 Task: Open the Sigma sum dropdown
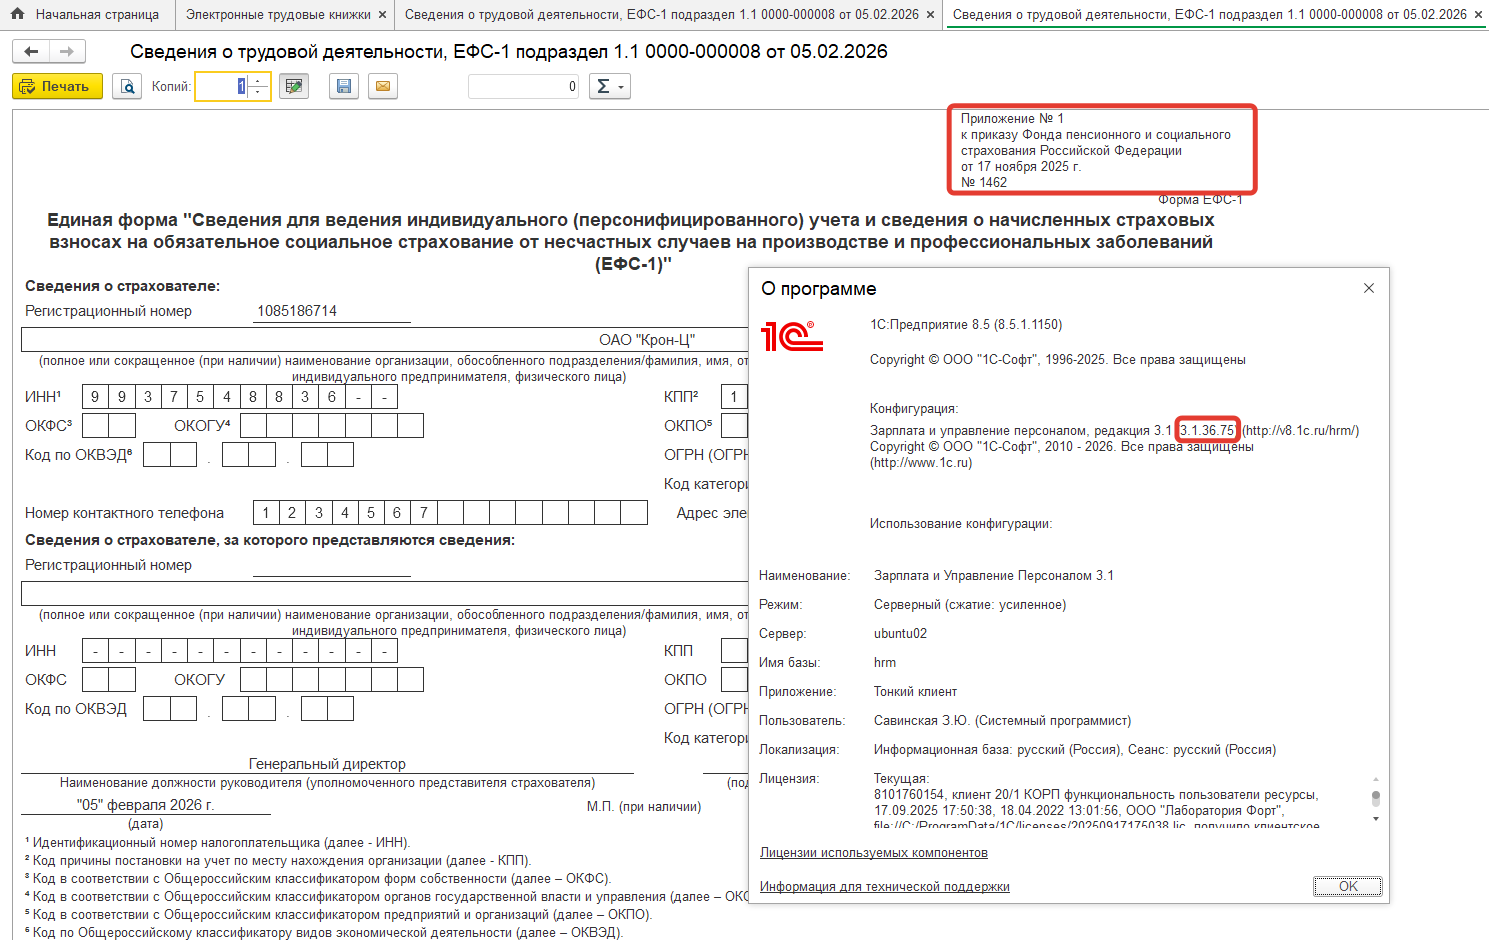click(x=609, y=87)
